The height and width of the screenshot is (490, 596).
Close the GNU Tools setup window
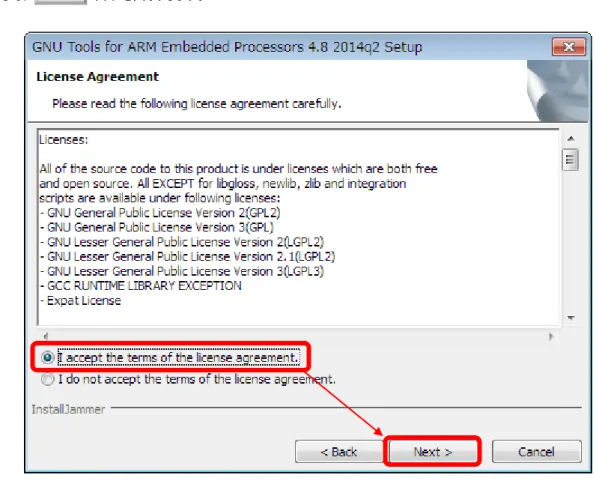point(569,47)
